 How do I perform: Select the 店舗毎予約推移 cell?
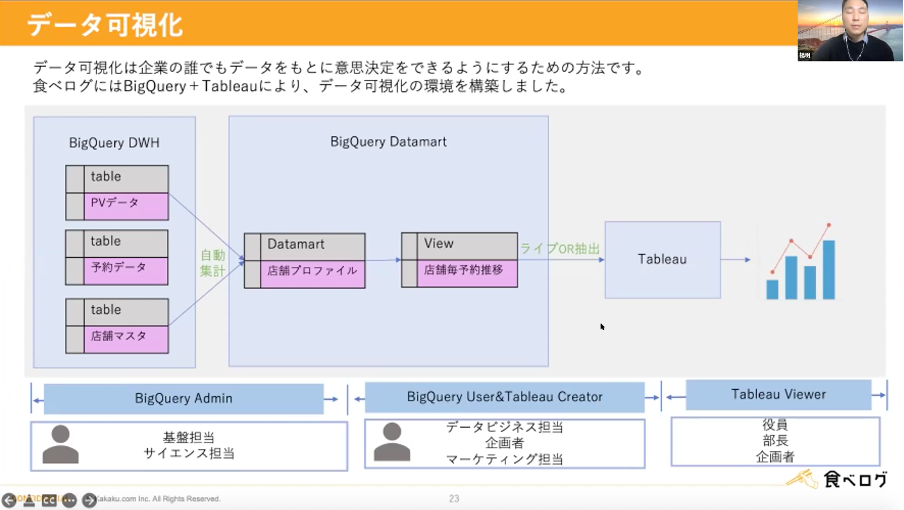pyautogui.click(x=468, y=273)
